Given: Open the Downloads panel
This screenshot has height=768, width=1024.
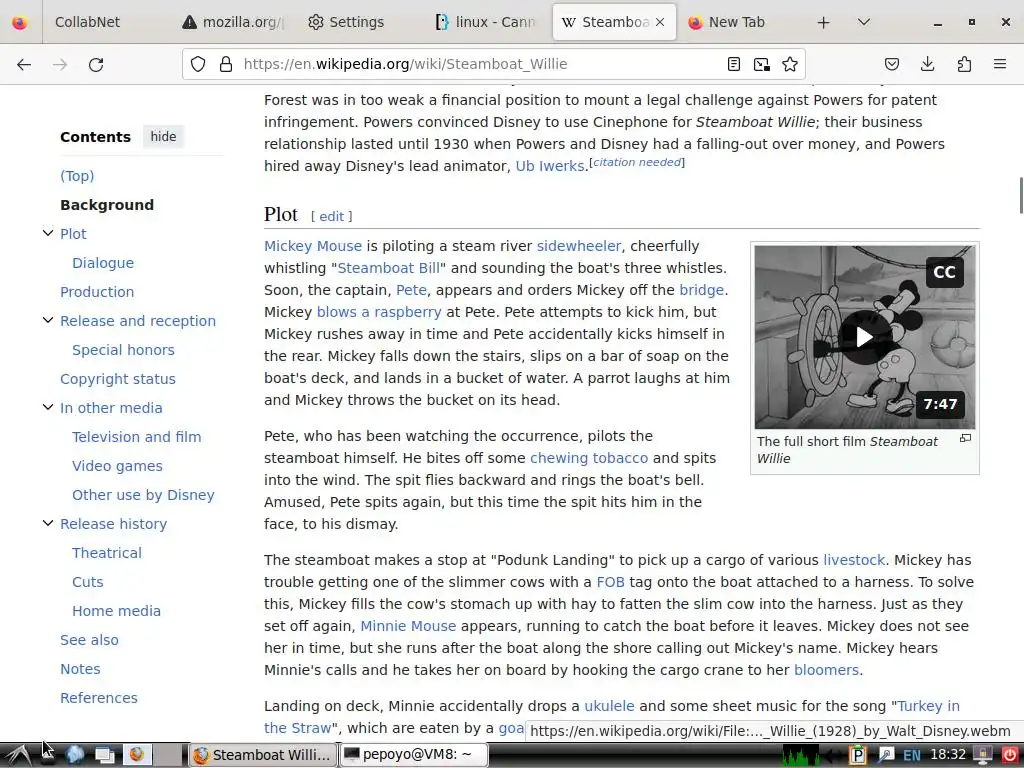Looking at the screenshot, I should tap(927, 64).
